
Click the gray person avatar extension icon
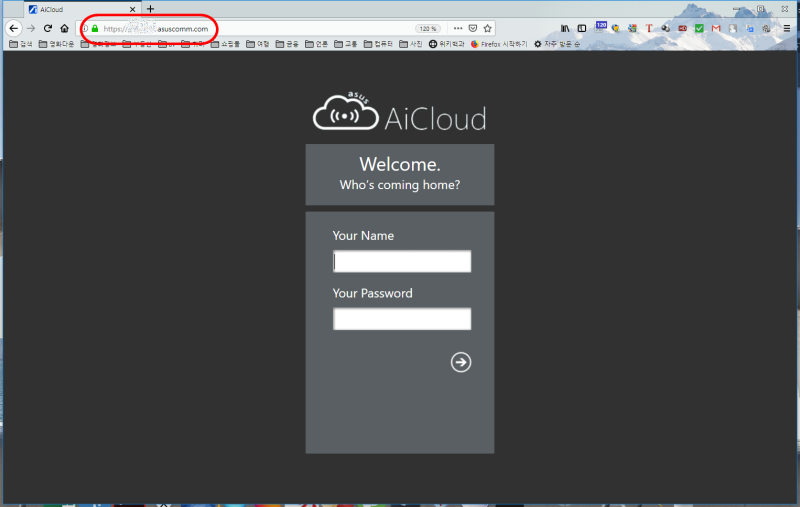coord(733,29)
